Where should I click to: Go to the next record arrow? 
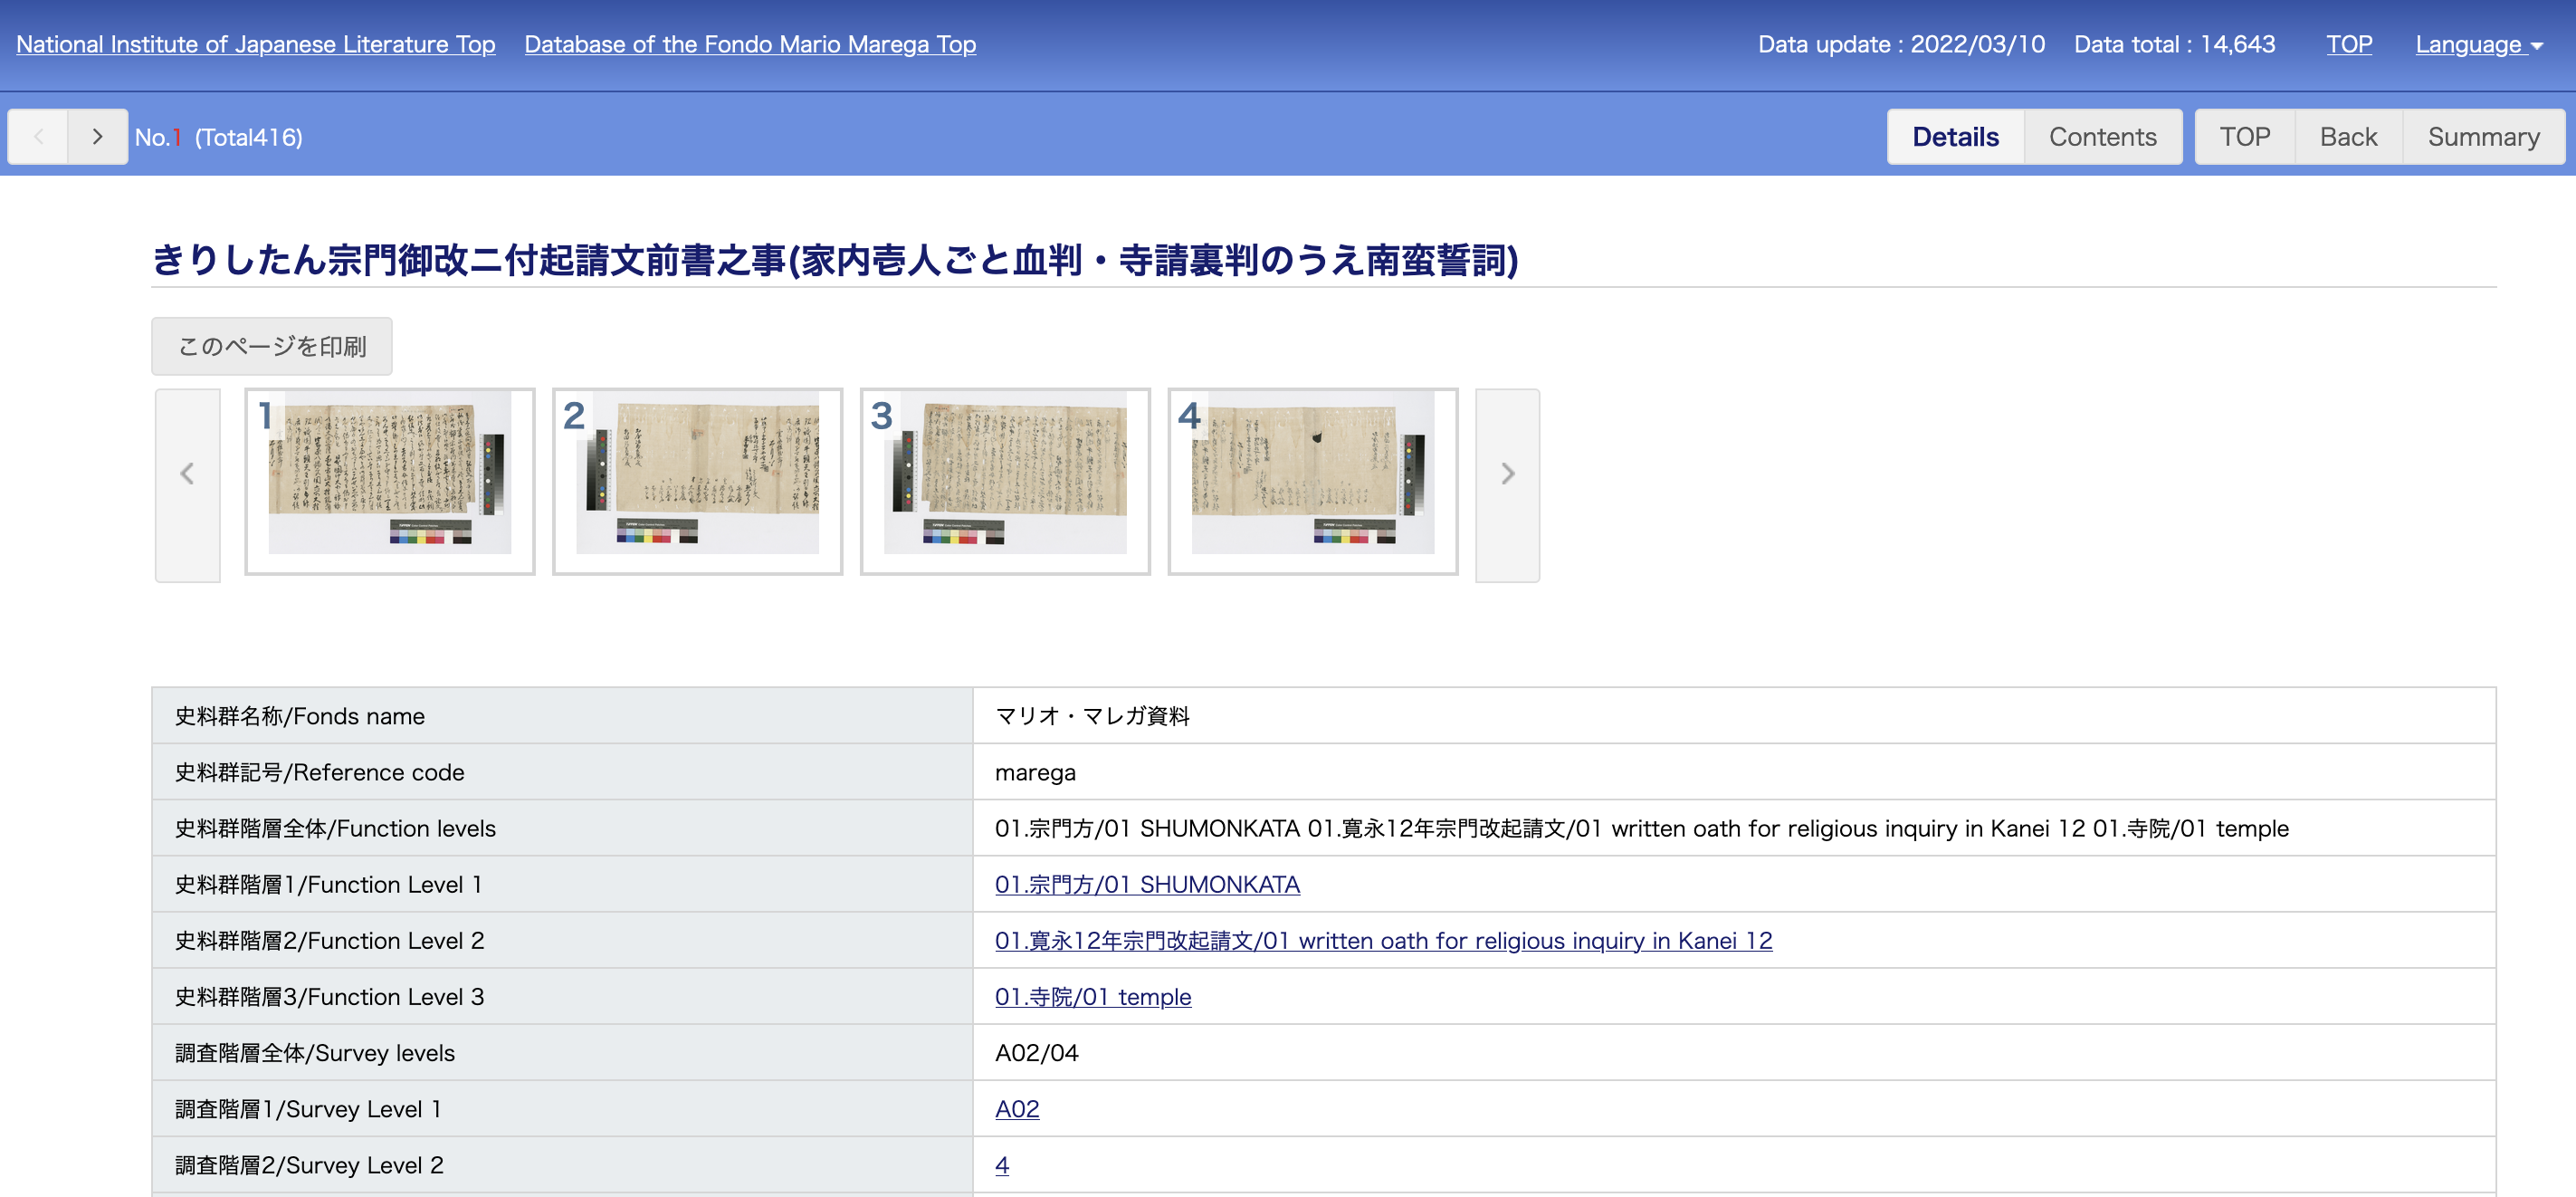(97, 137)
